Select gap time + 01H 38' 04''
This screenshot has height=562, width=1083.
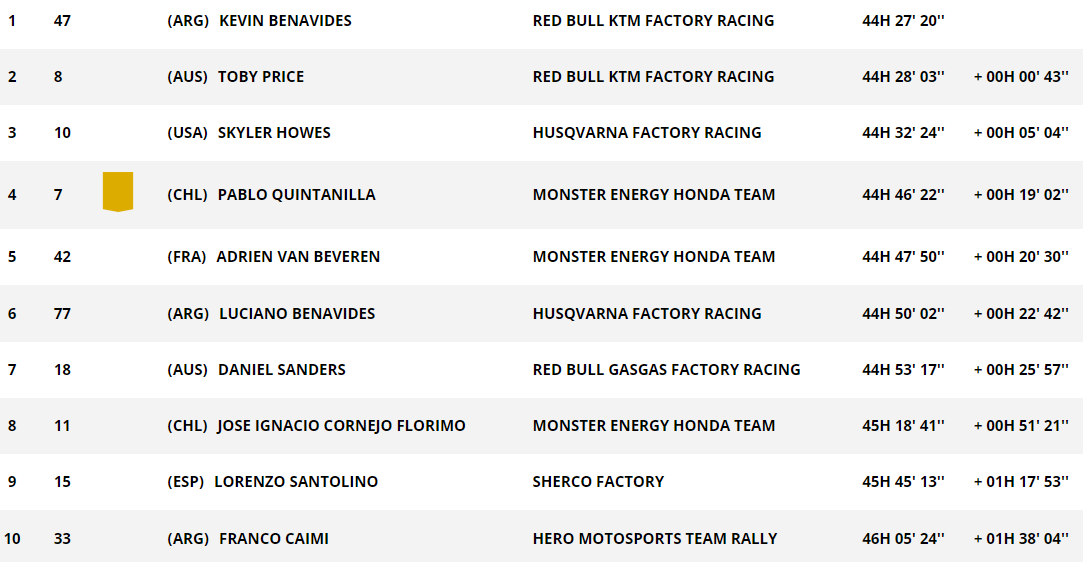click(1021, 539)
